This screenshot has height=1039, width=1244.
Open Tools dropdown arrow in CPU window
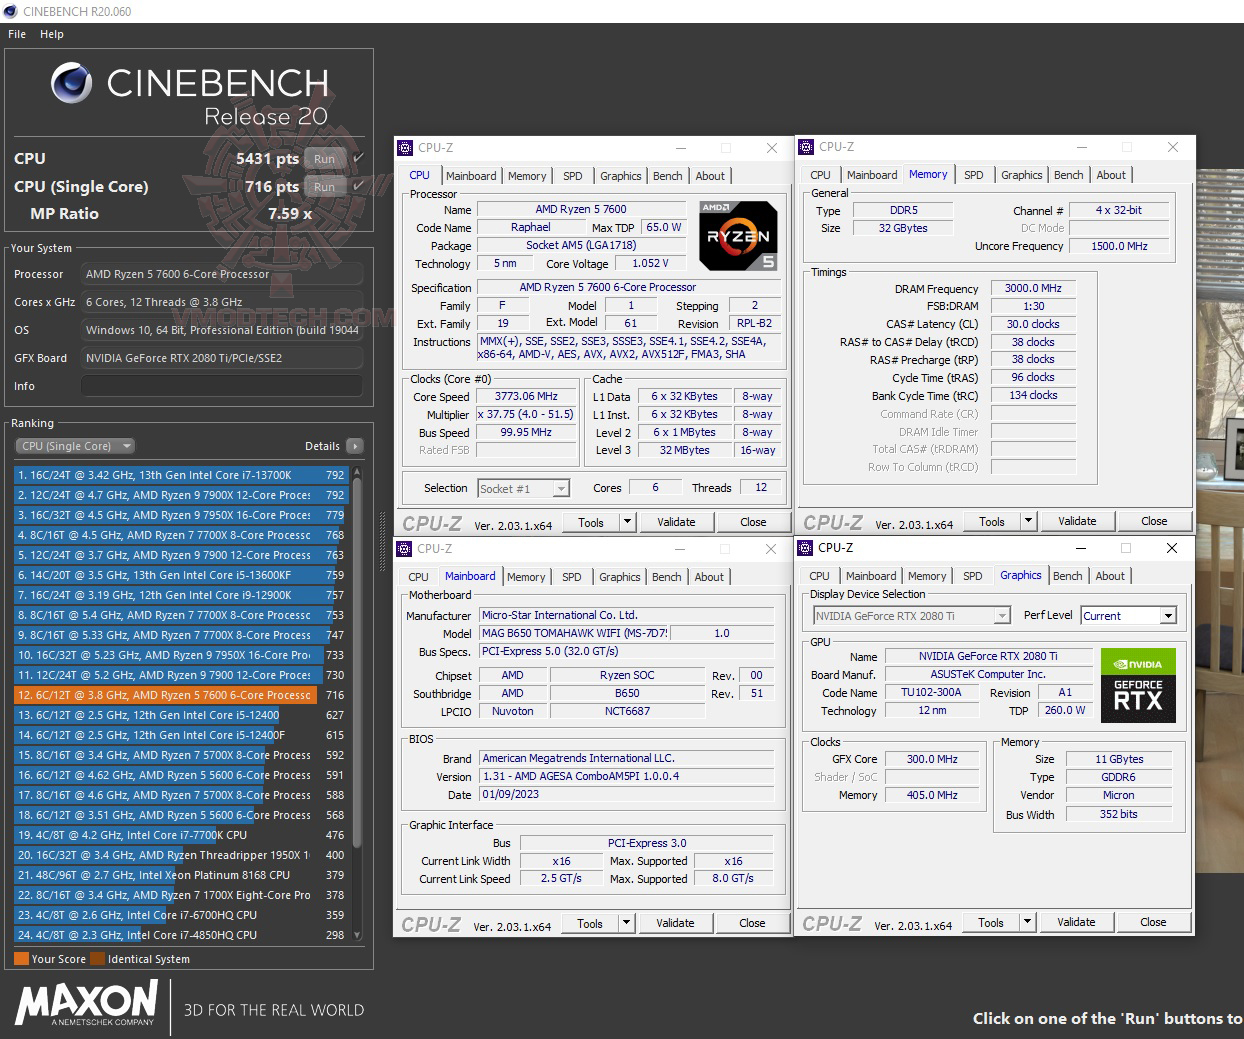point(627,522)
